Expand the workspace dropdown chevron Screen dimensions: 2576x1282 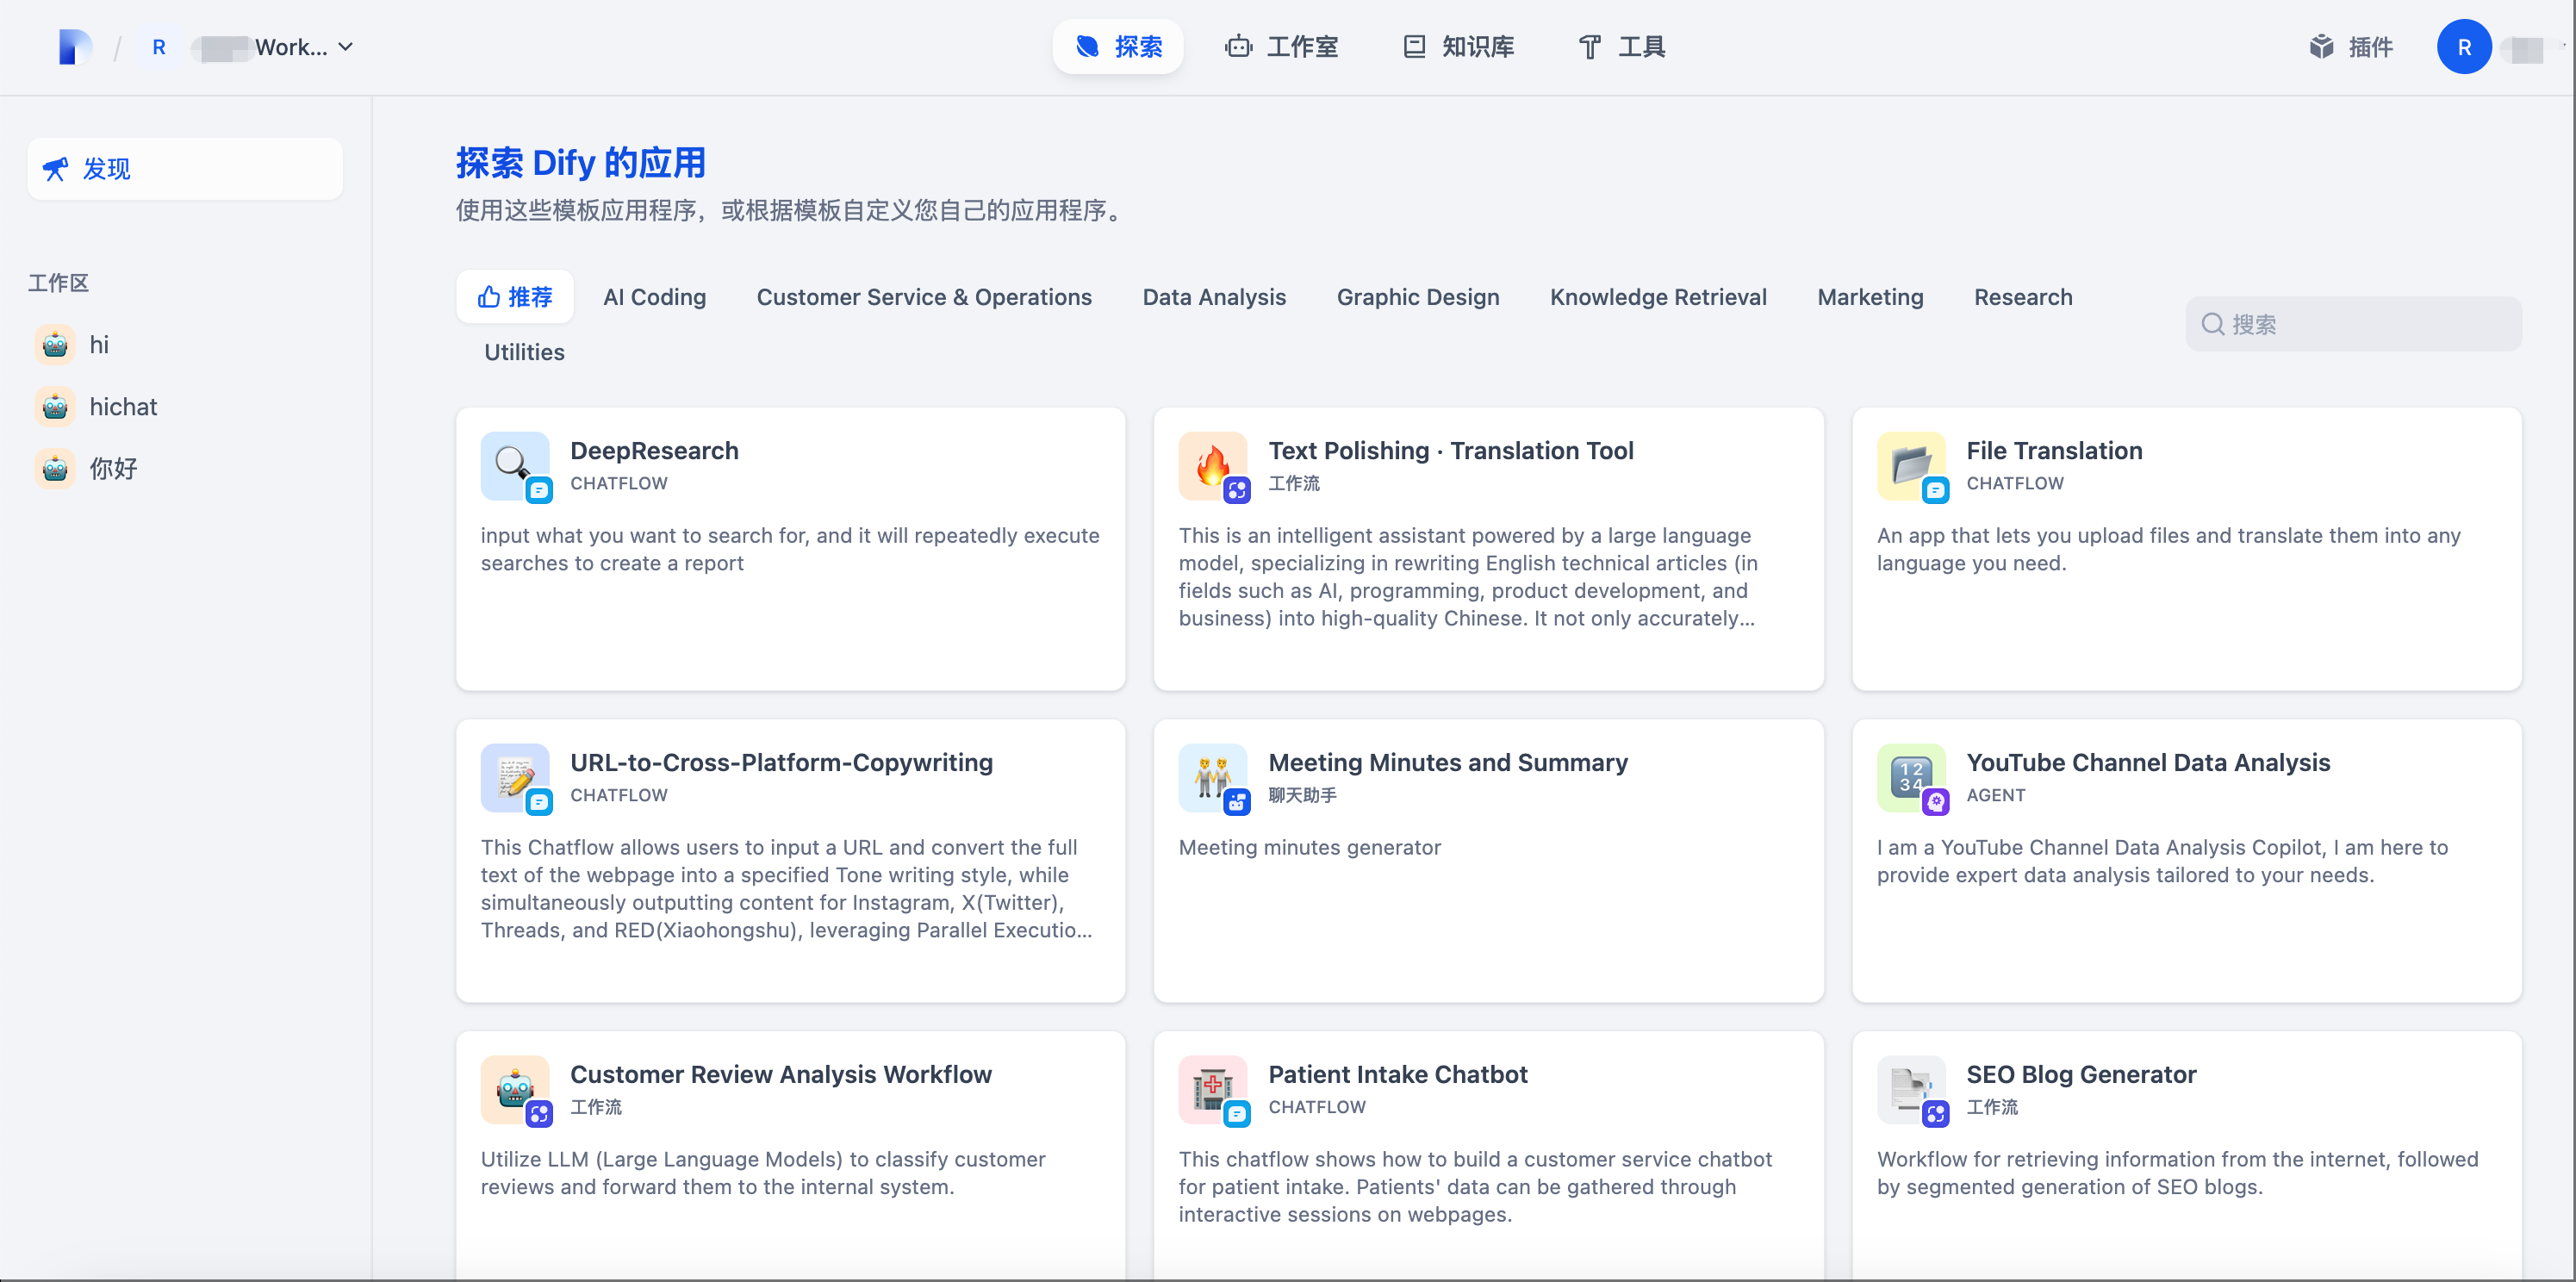click(346, 47)
